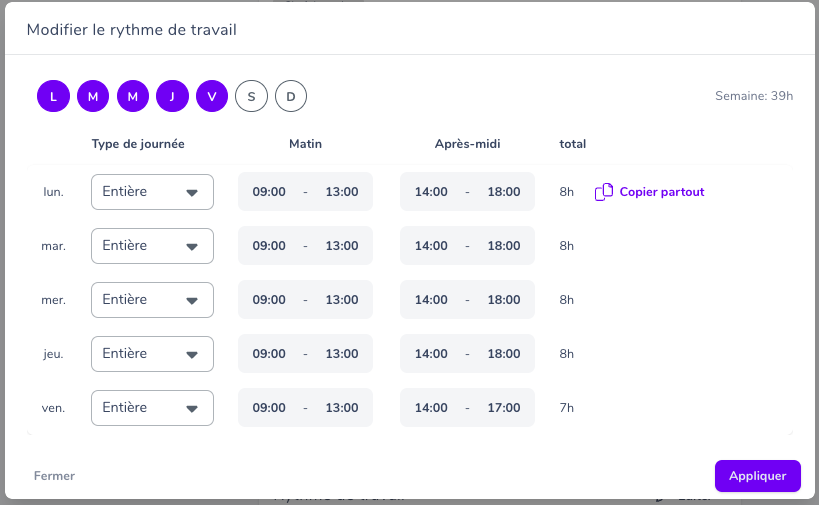Click the Copier partout link
Screen dimensions: 819x505
[x=662, y=192]
